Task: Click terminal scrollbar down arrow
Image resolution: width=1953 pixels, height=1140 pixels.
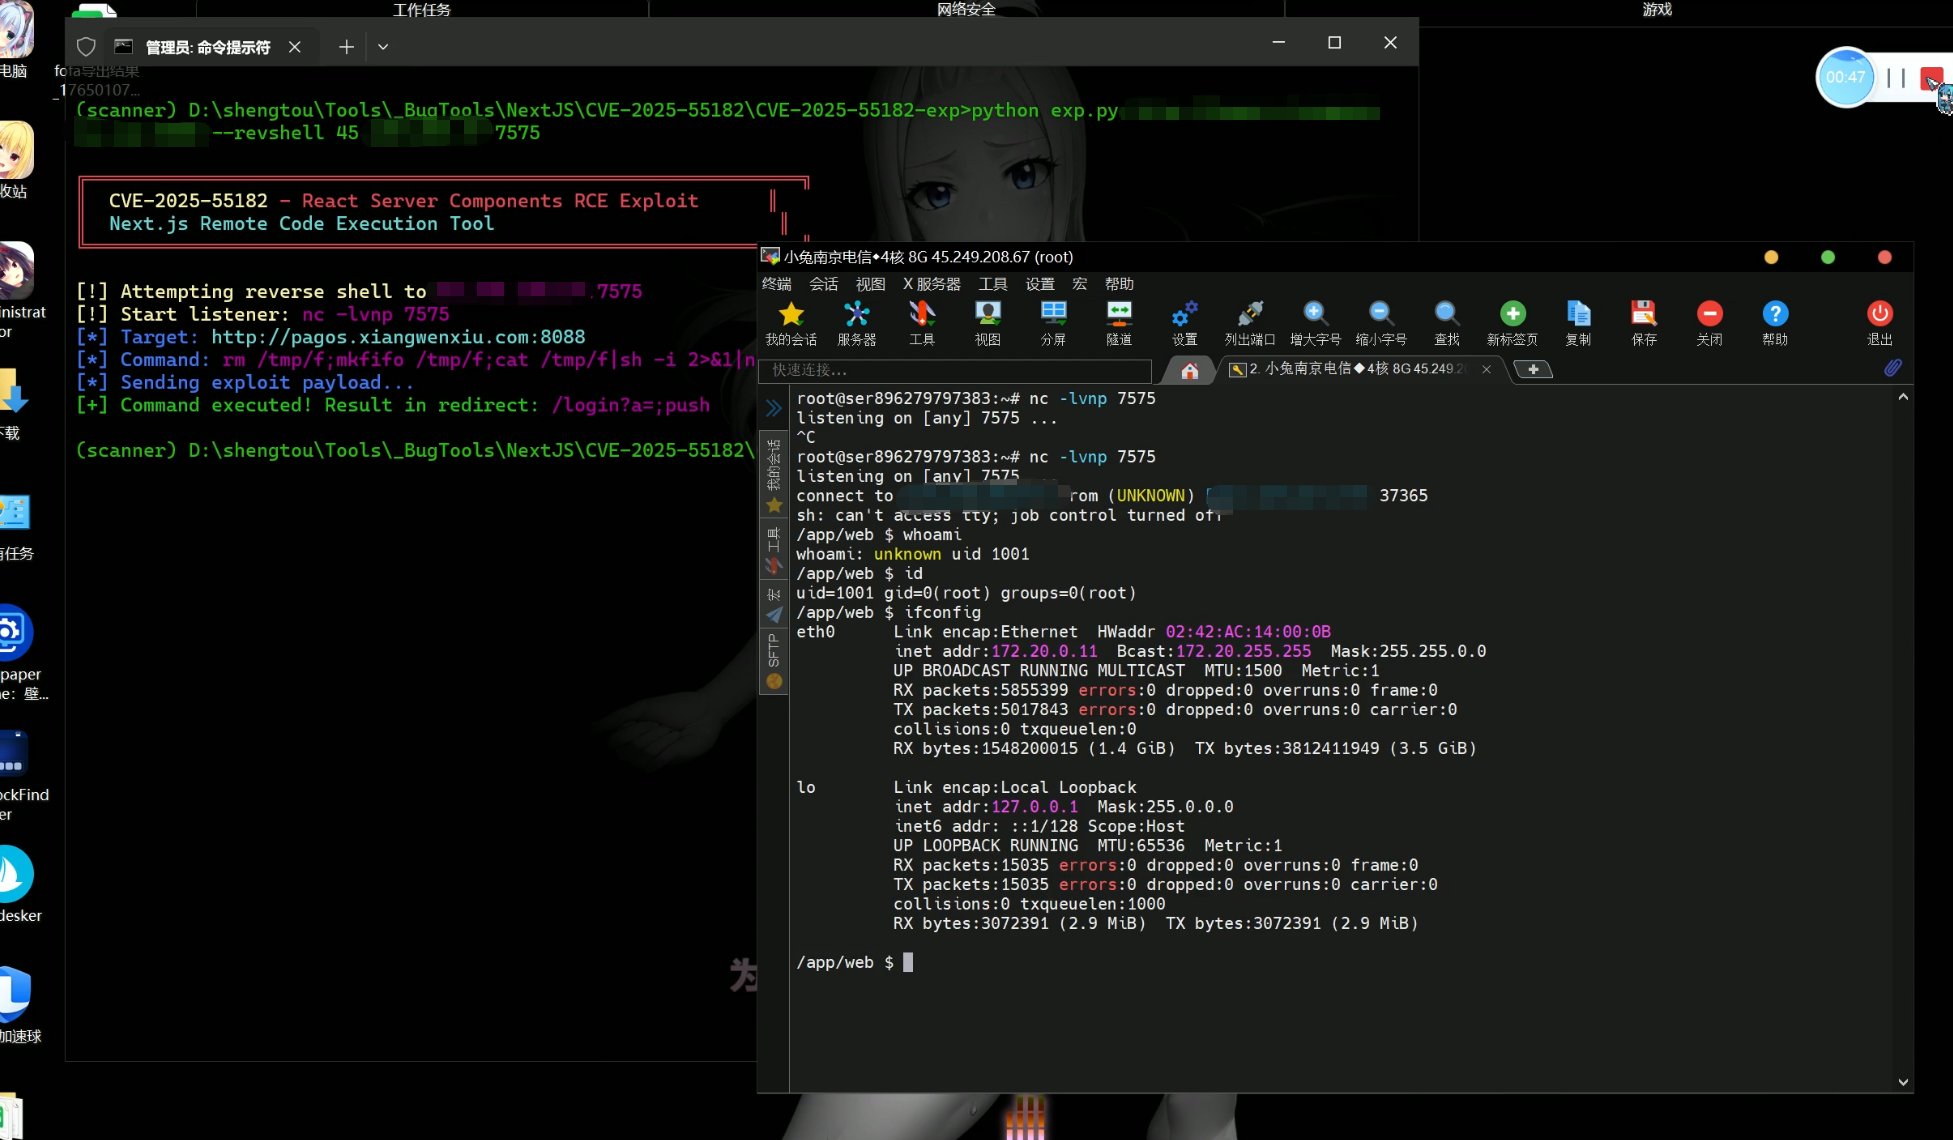Action: pyautogui.click(x=1903, y=1082)
